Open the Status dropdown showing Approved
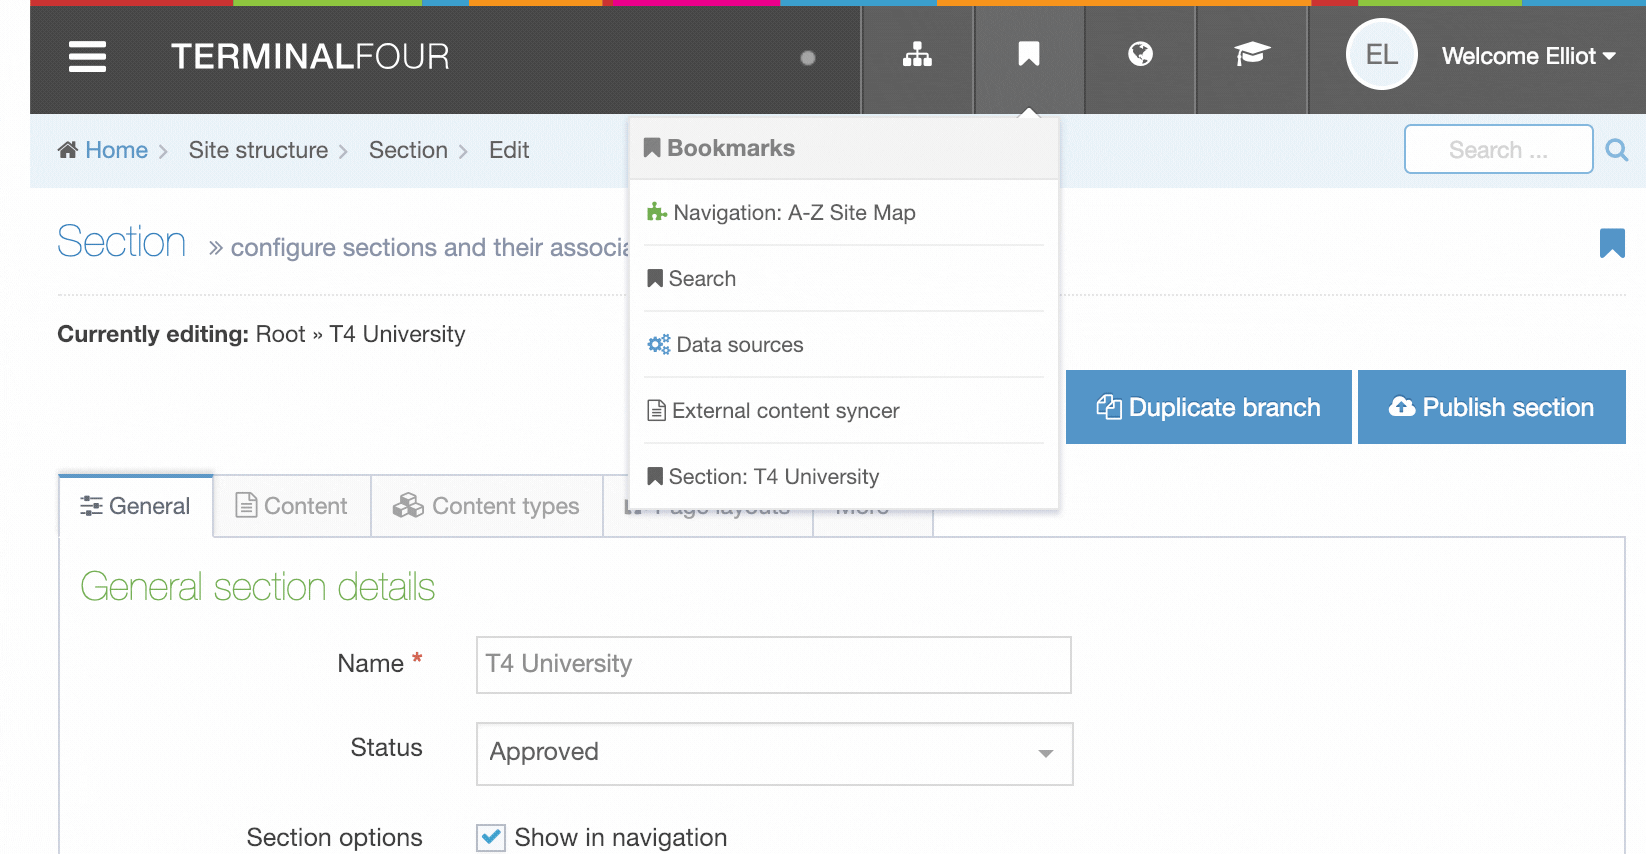The width and height of the screenshot is (1646, 854). click(774, 753)
